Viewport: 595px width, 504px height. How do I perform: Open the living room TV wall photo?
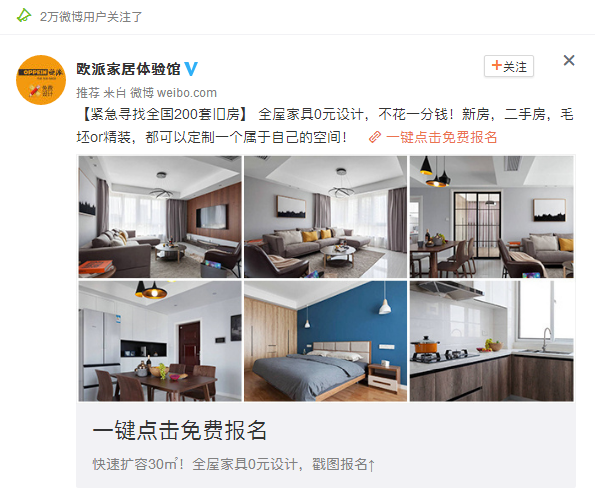(x=160, y=217)
